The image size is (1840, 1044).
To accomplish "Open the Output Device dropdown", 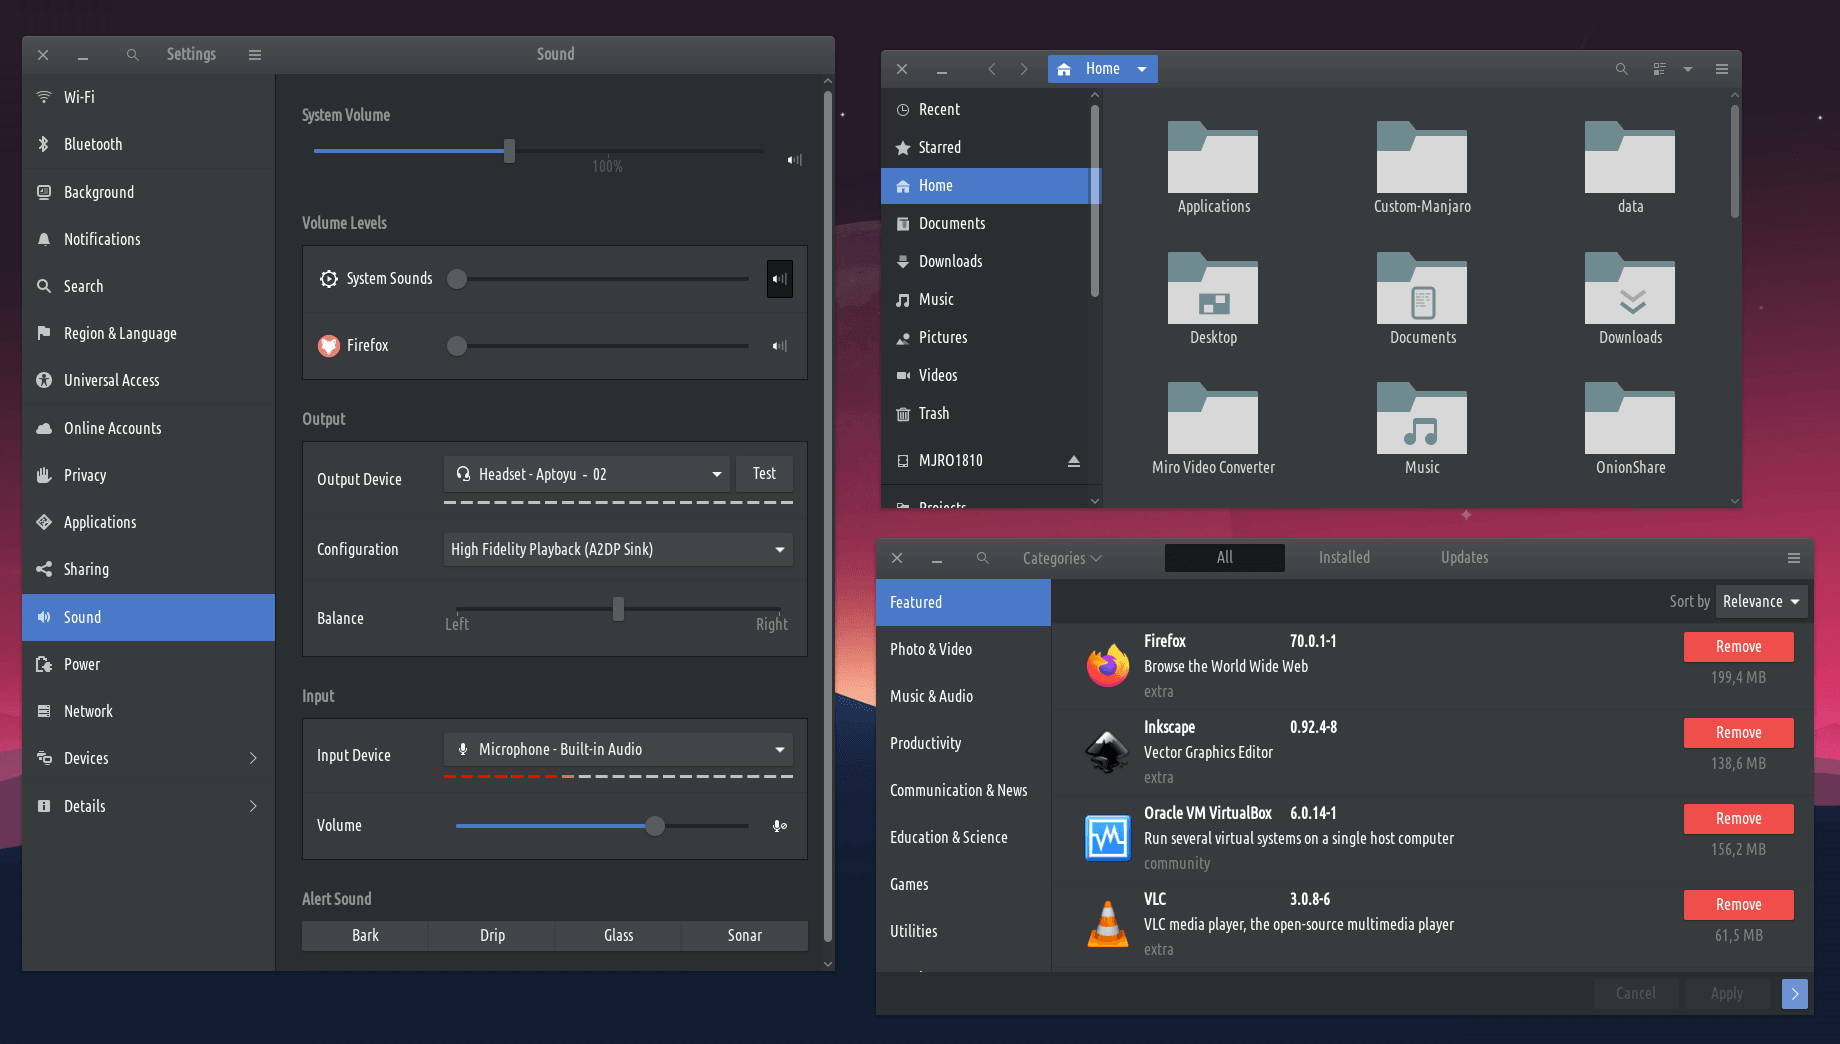I will point(586,474).
